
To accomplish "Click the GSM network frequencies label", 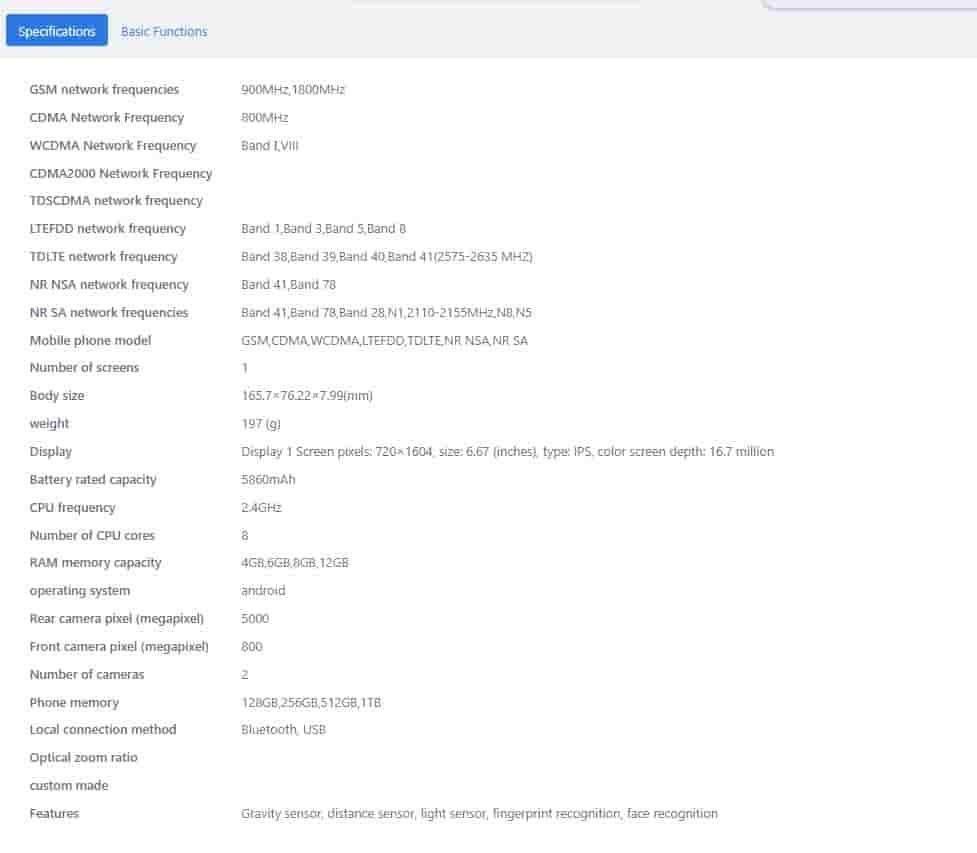I will point(104,90).
